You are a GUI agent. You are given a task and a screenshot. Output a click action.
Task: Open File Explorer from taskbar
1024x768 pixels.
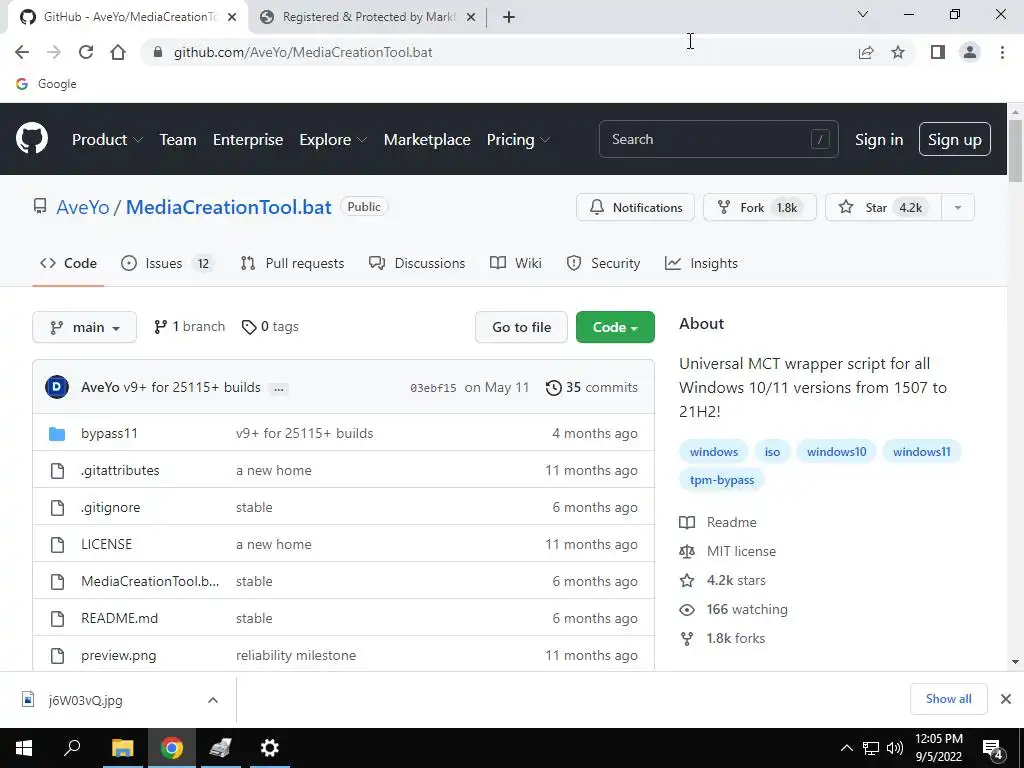pos(122,748)
